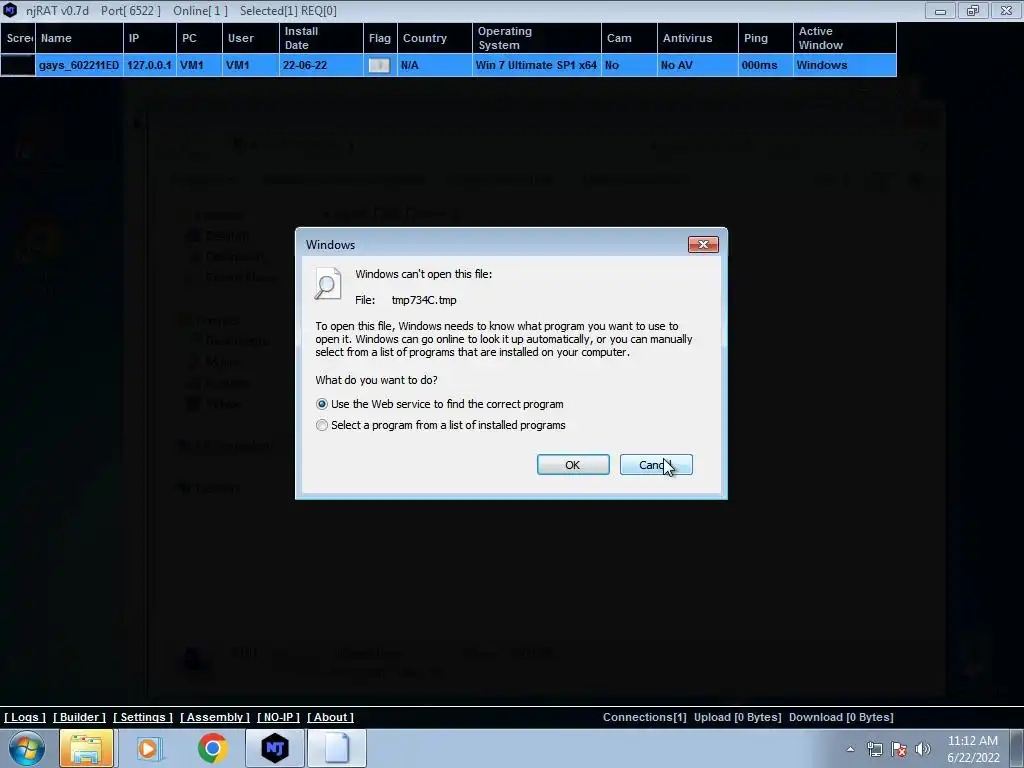Open the njRAT Builder
The image size is (1024, 768).
79,717
